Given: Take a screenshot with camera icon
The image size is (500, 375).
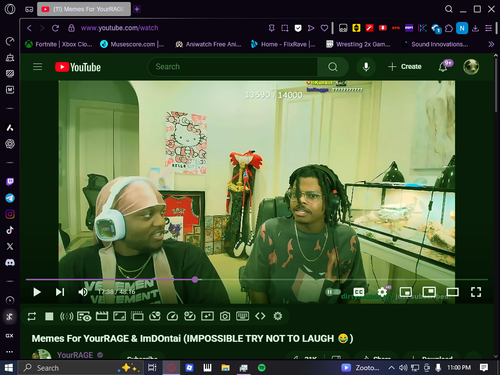Looking at the screenshot, I should [225, 316].
